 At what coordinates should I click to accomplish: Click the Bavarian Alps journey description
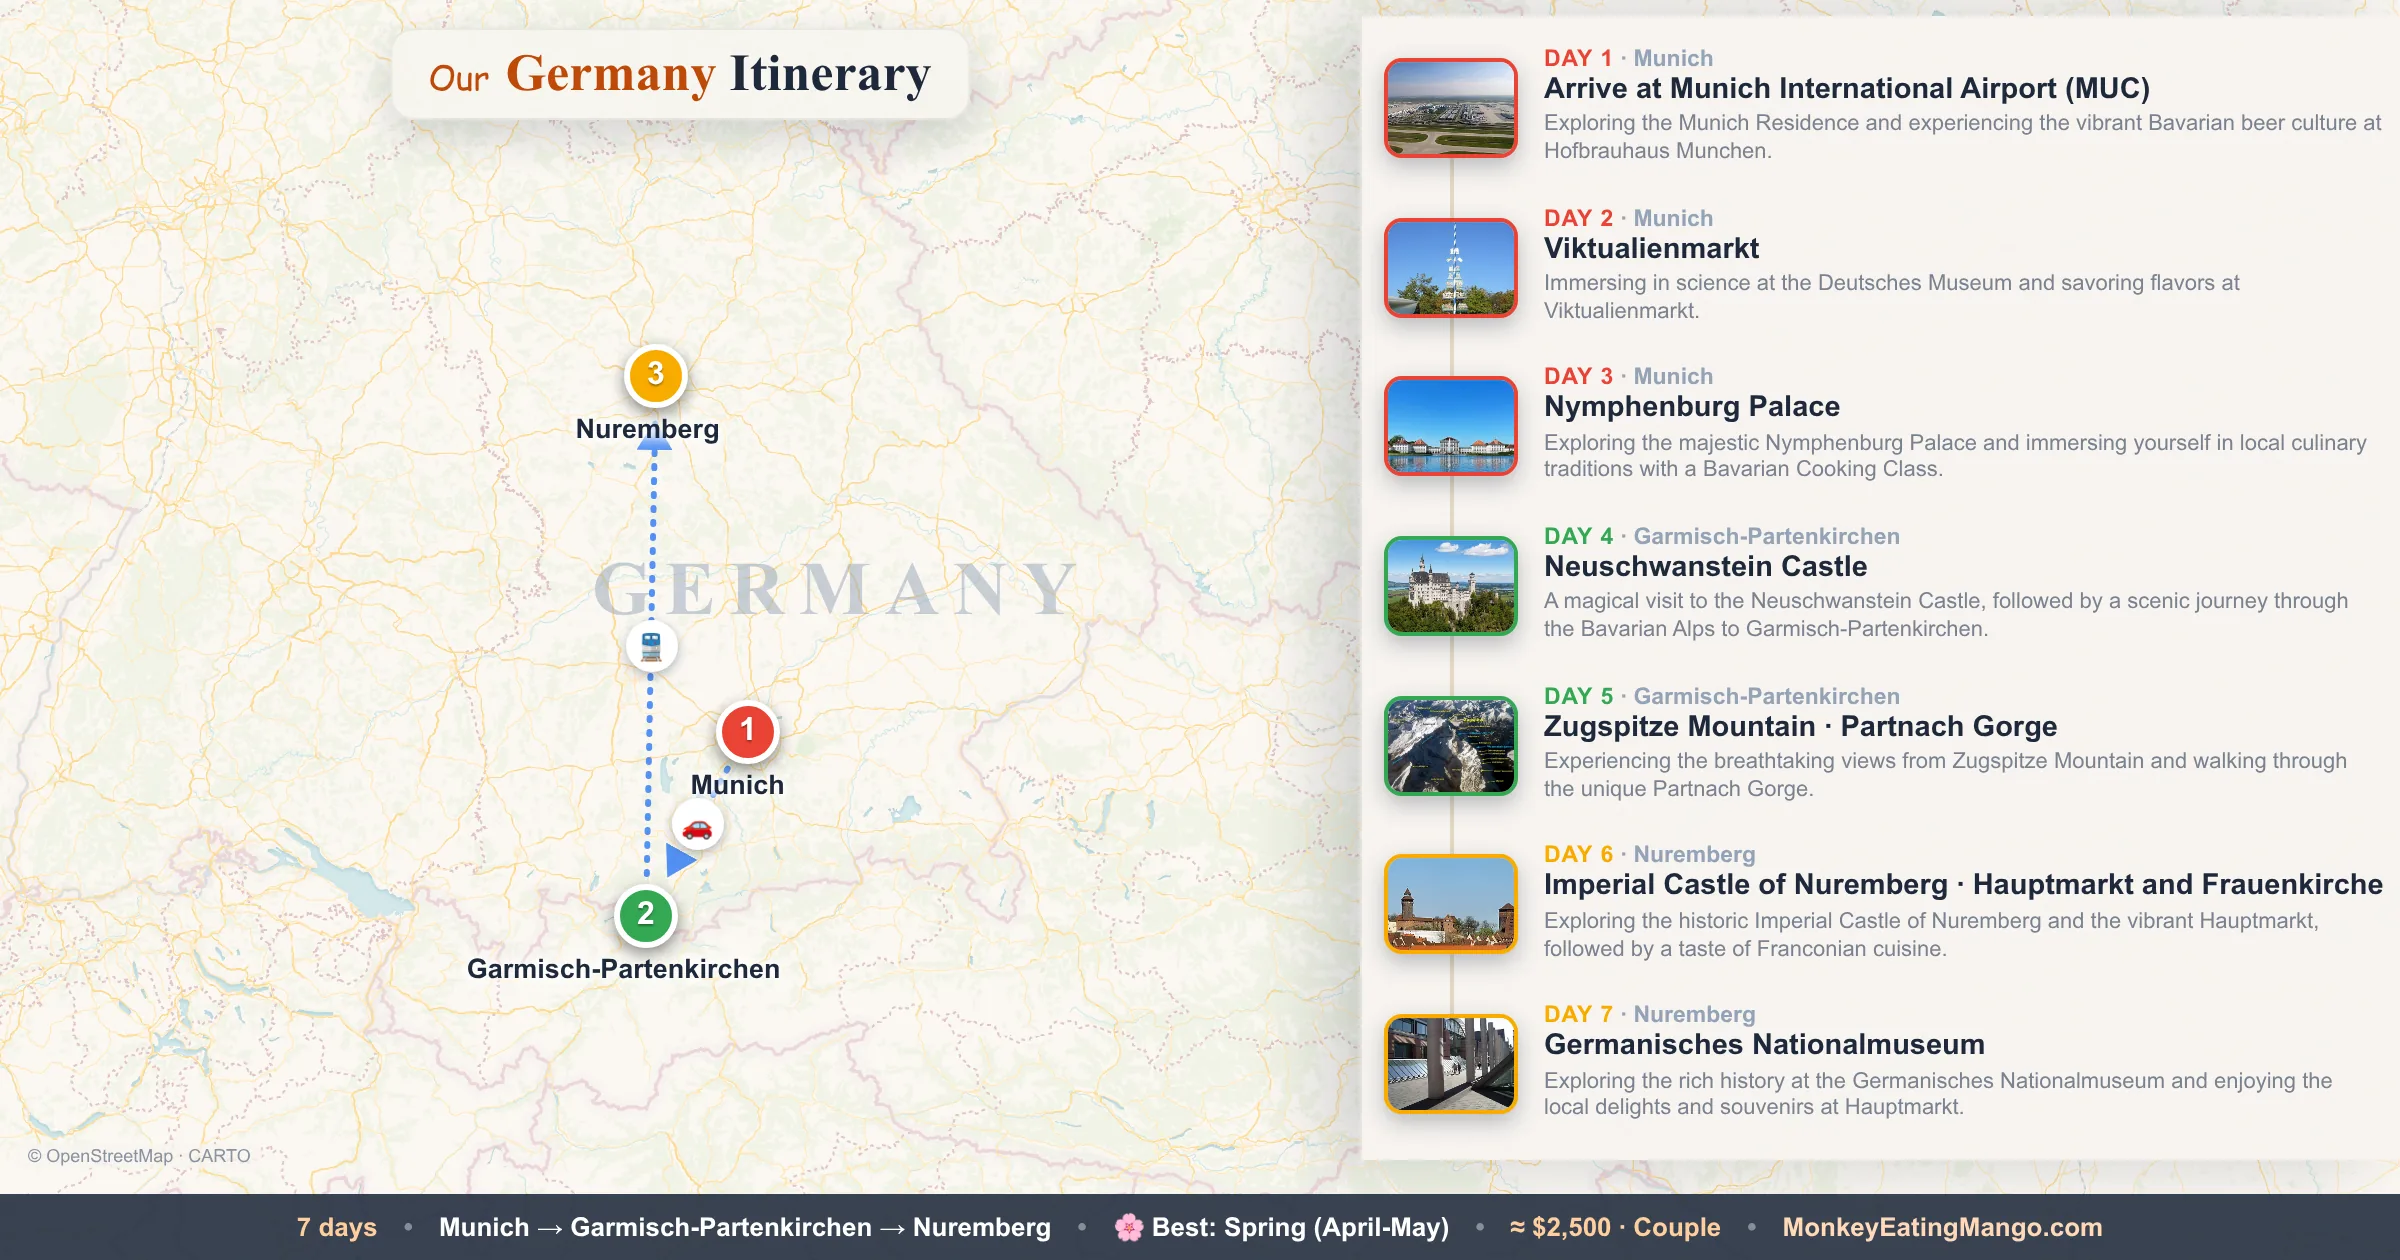coord(1946,614)
